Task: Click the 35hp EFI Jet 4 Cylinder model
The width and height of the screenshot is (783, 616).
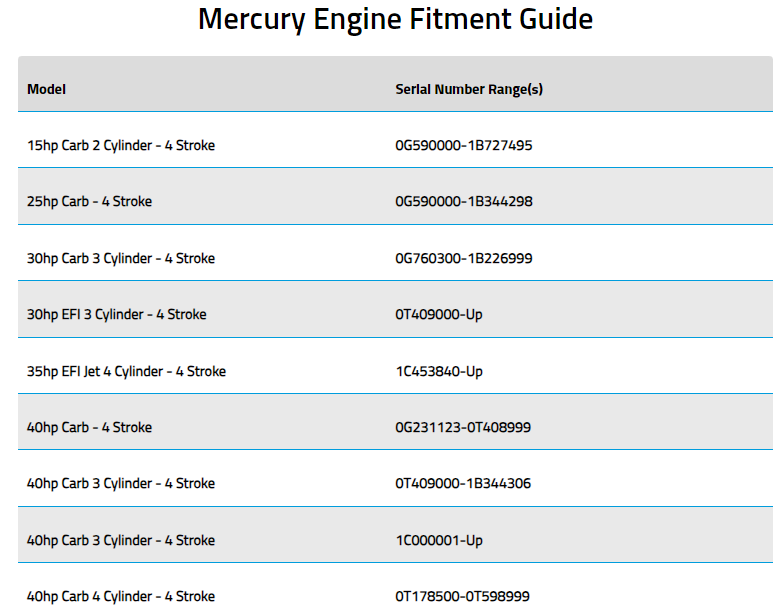Action: pos(126,371)
